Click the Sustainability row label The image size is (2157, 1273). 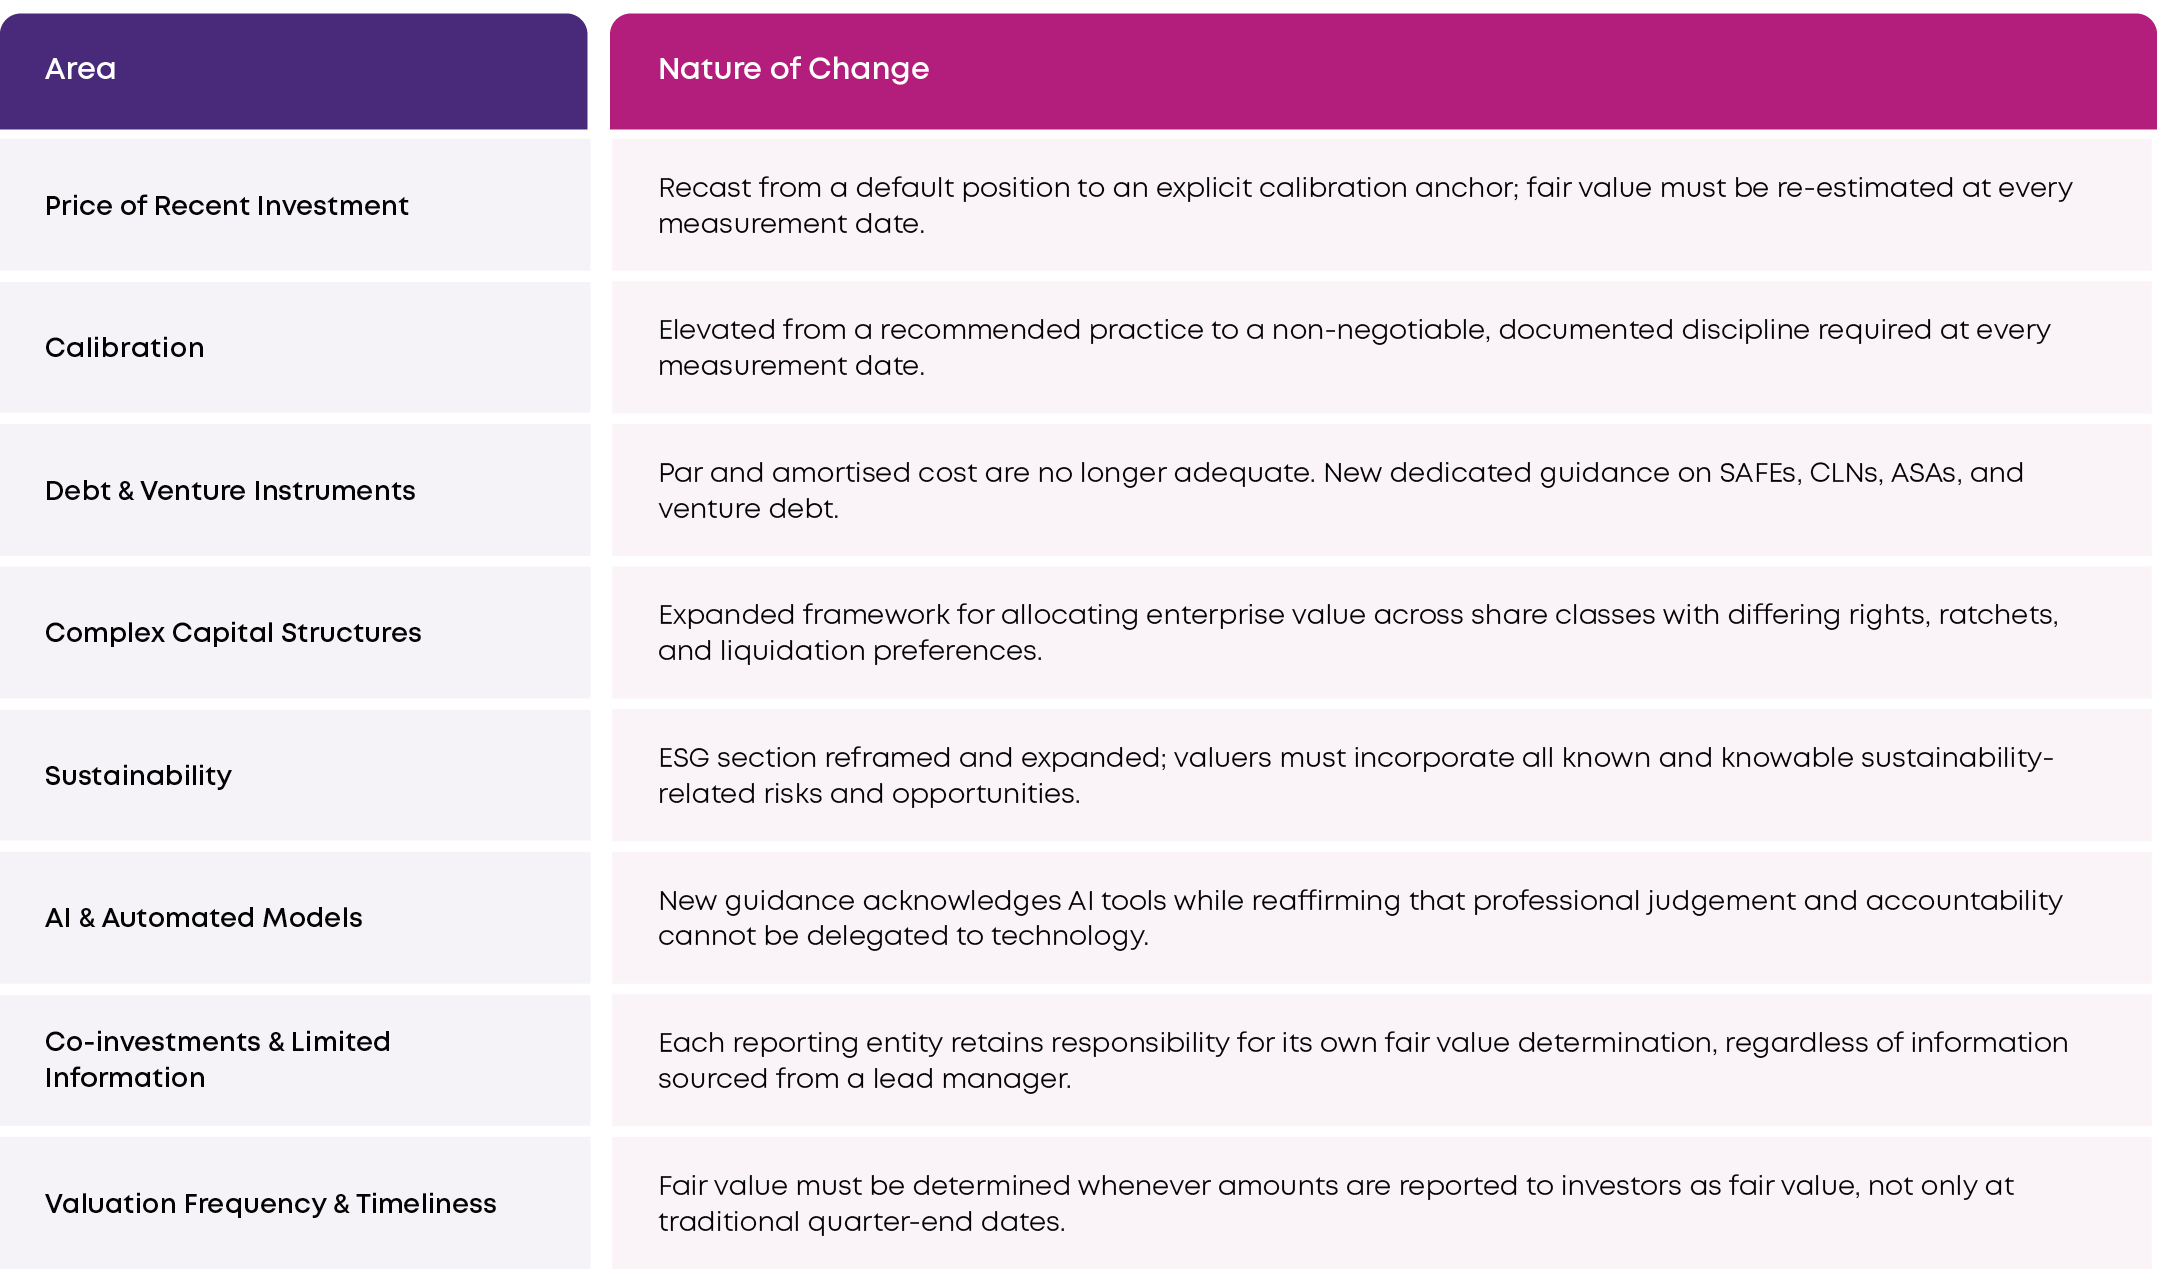pos(138,776)
